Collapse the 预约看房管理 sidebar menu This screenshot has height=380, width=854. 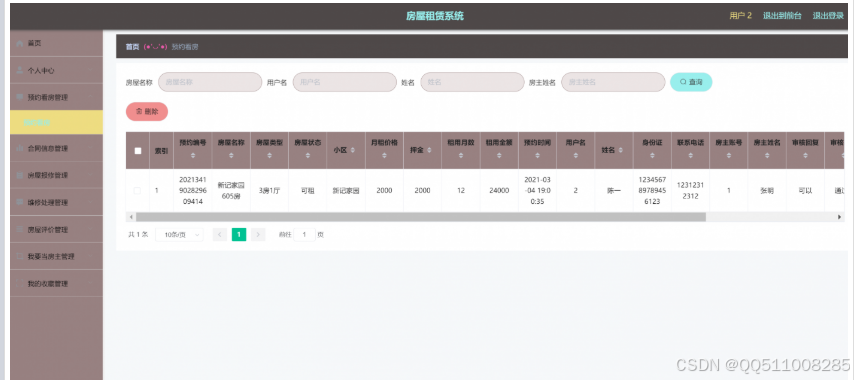click(56, 97)
